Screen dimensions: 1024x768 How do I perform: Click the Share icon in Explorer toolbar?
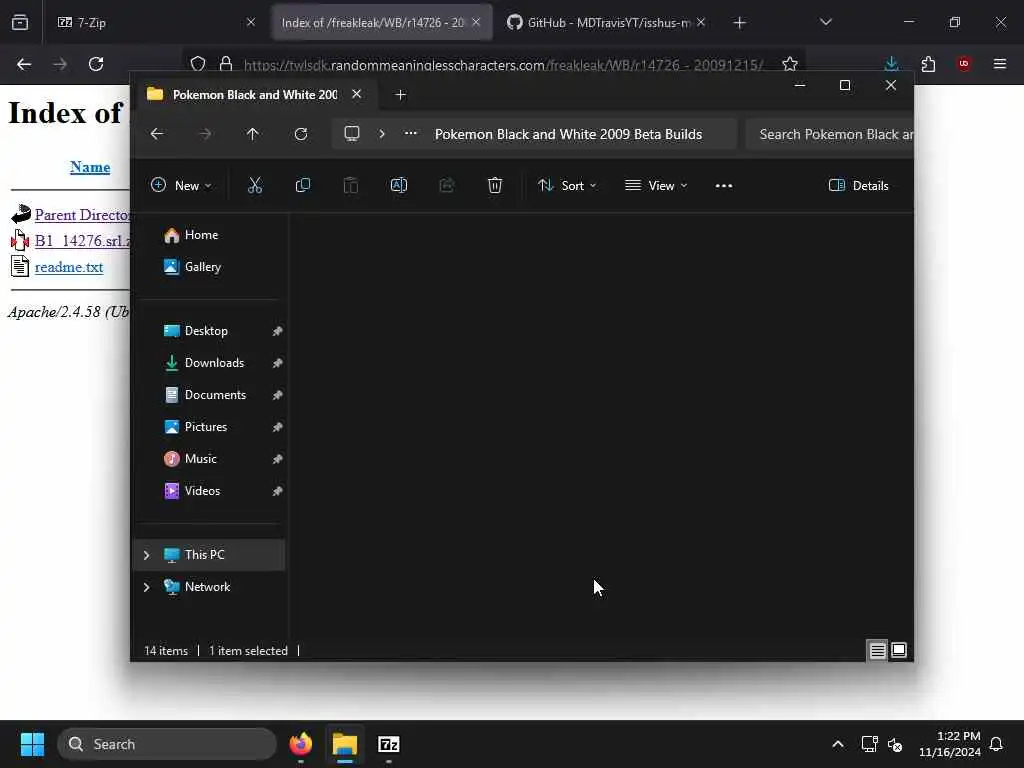(447, 185)
